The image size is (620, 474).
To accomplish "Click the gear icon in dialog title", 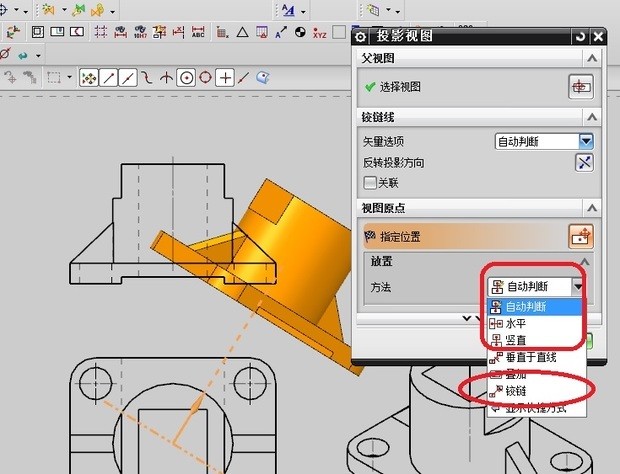I will pos(362,38).
